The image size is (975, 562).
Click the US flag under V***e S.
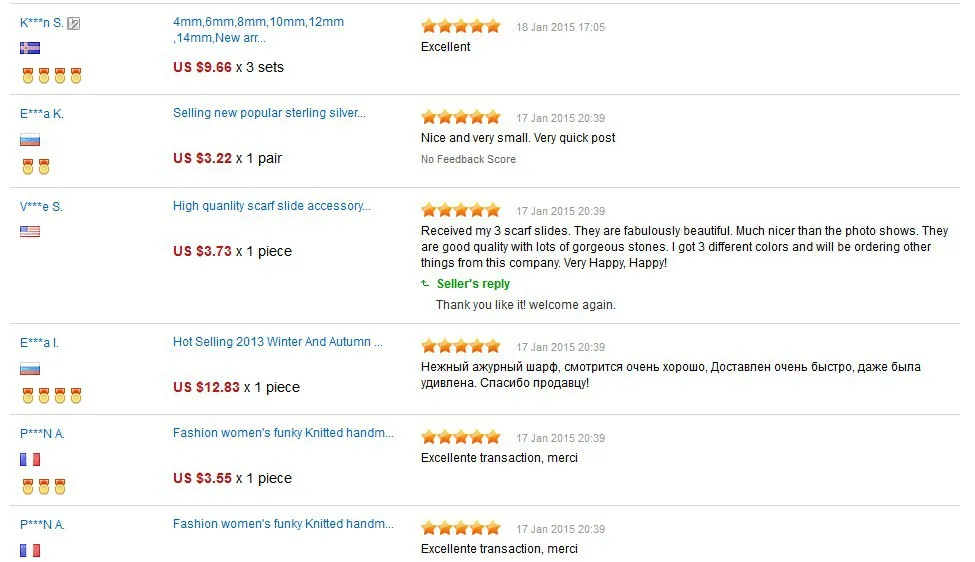(30, 232)
